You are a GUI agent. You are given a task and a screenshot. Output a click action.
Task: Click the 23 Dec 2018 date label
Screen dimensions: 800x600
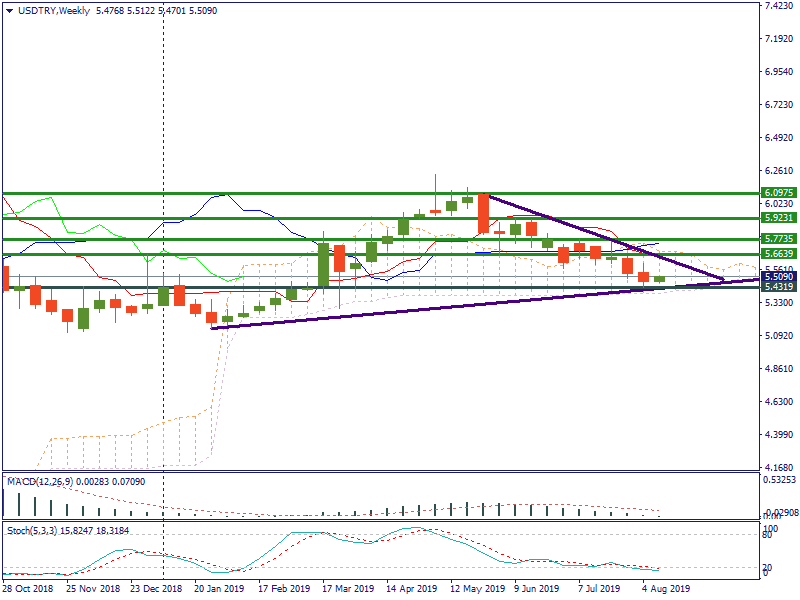[156, 589]
